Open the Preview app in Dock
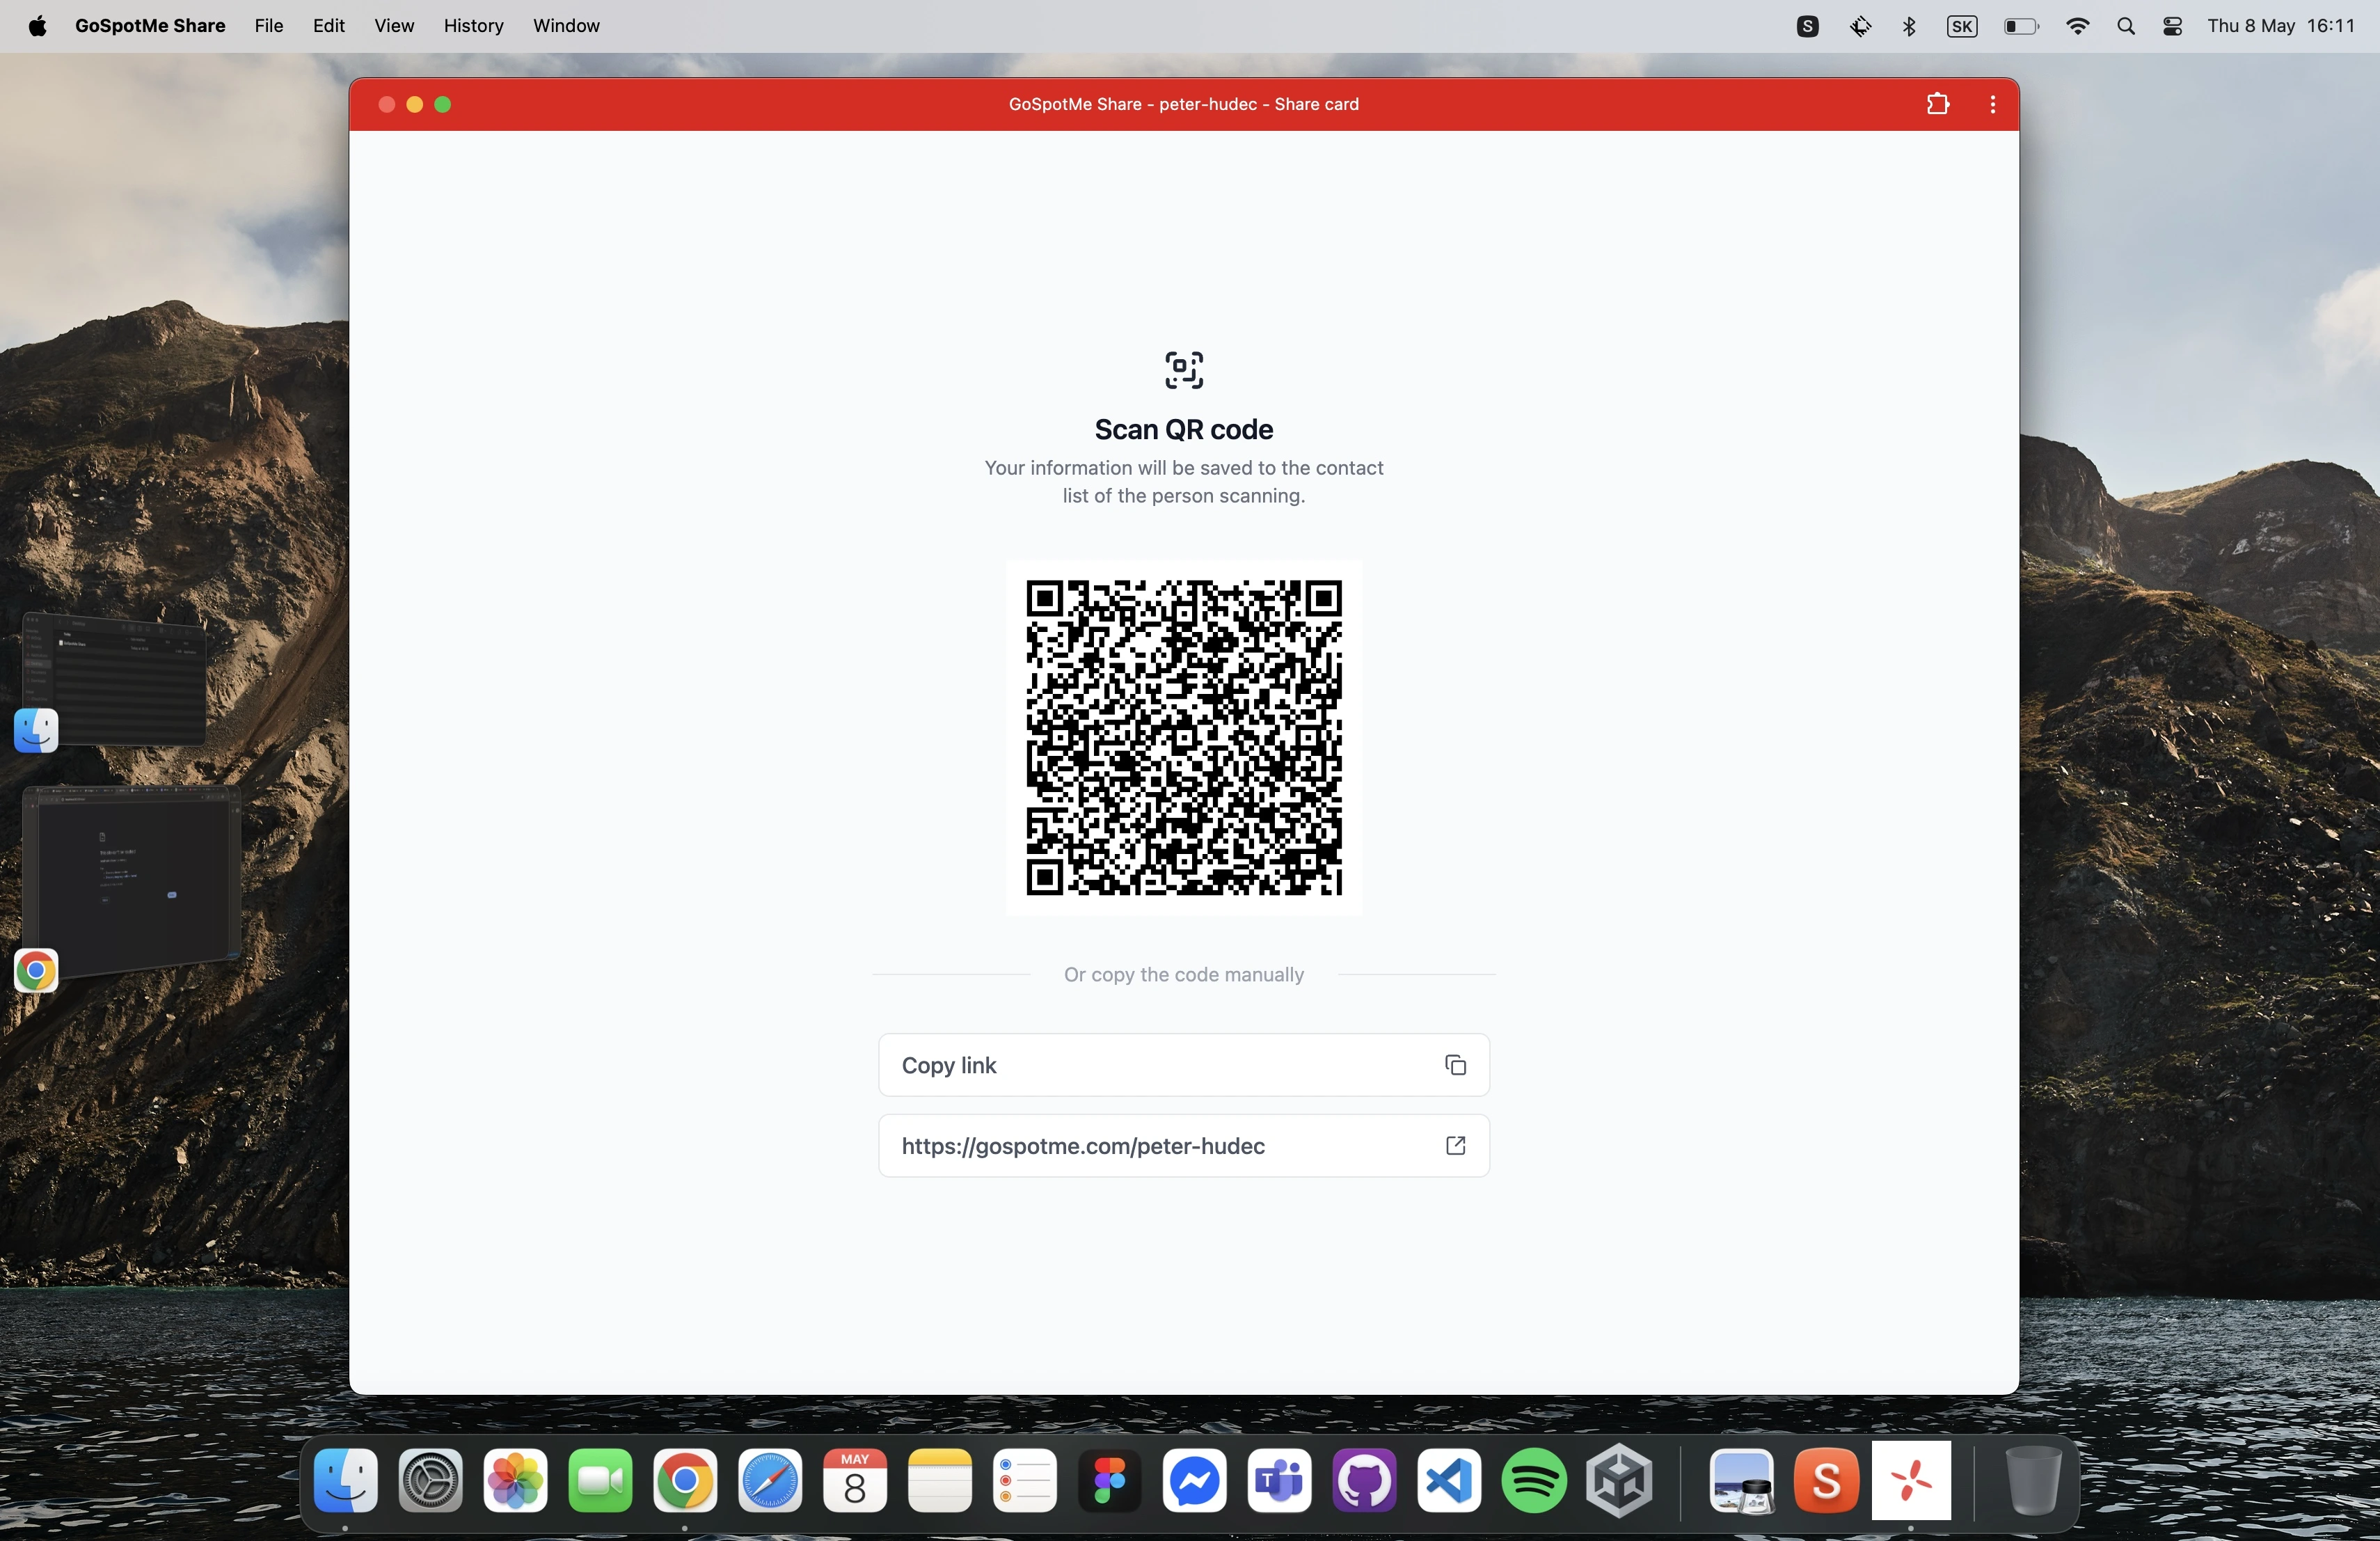 1741,1480
